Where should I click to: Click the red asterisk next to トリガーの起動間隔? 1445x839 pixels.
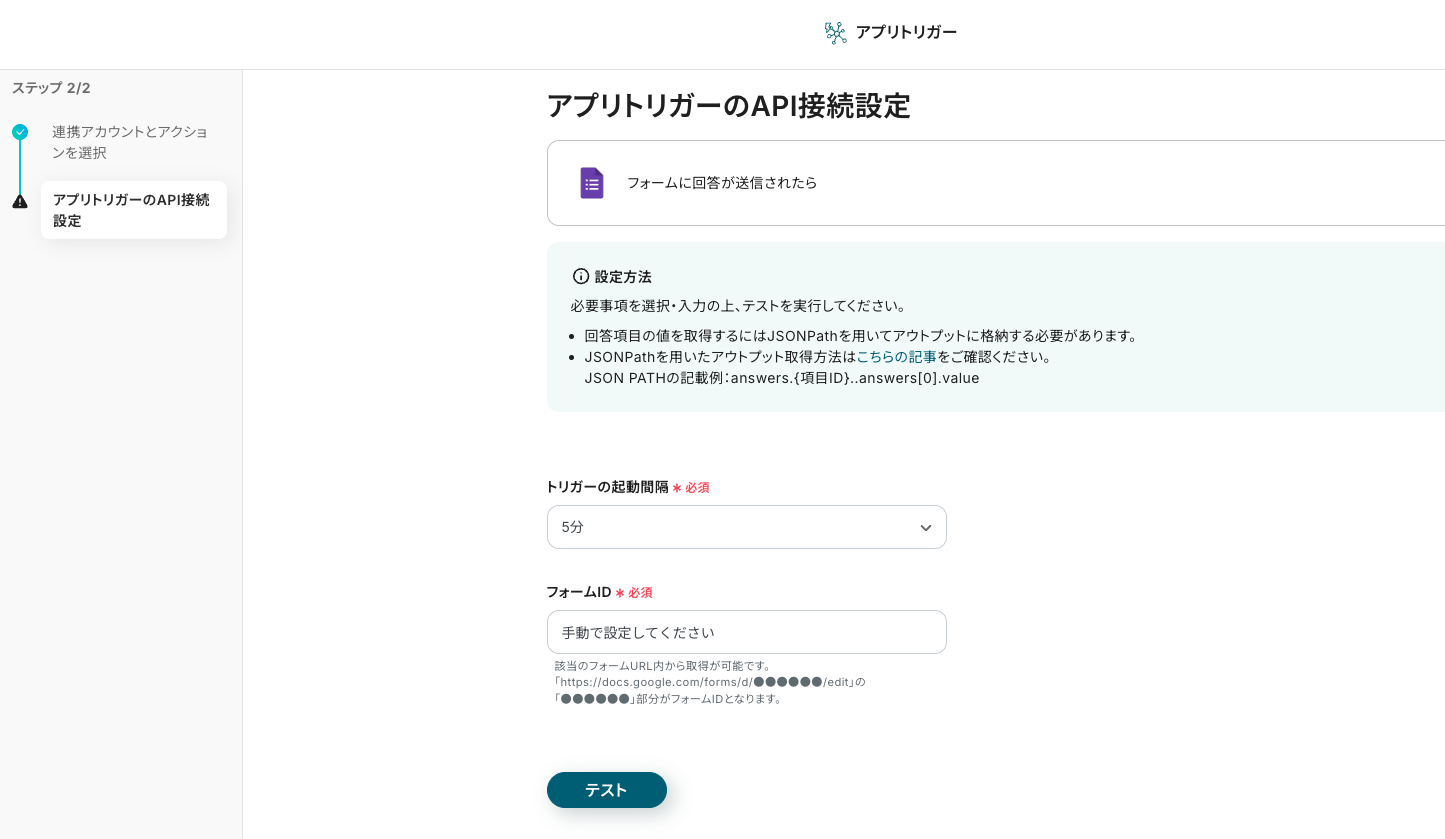677,488
